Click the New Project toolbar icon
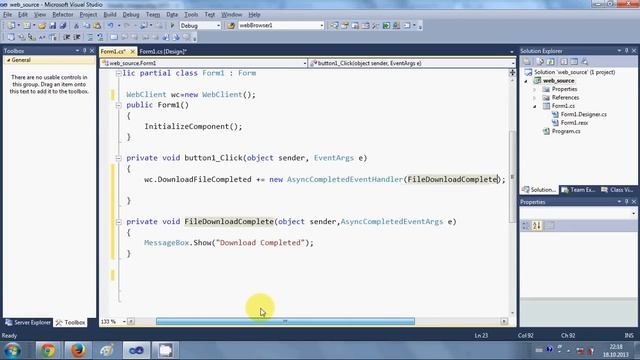The width and height of the screenshot is (640, 360). [11, 25]
